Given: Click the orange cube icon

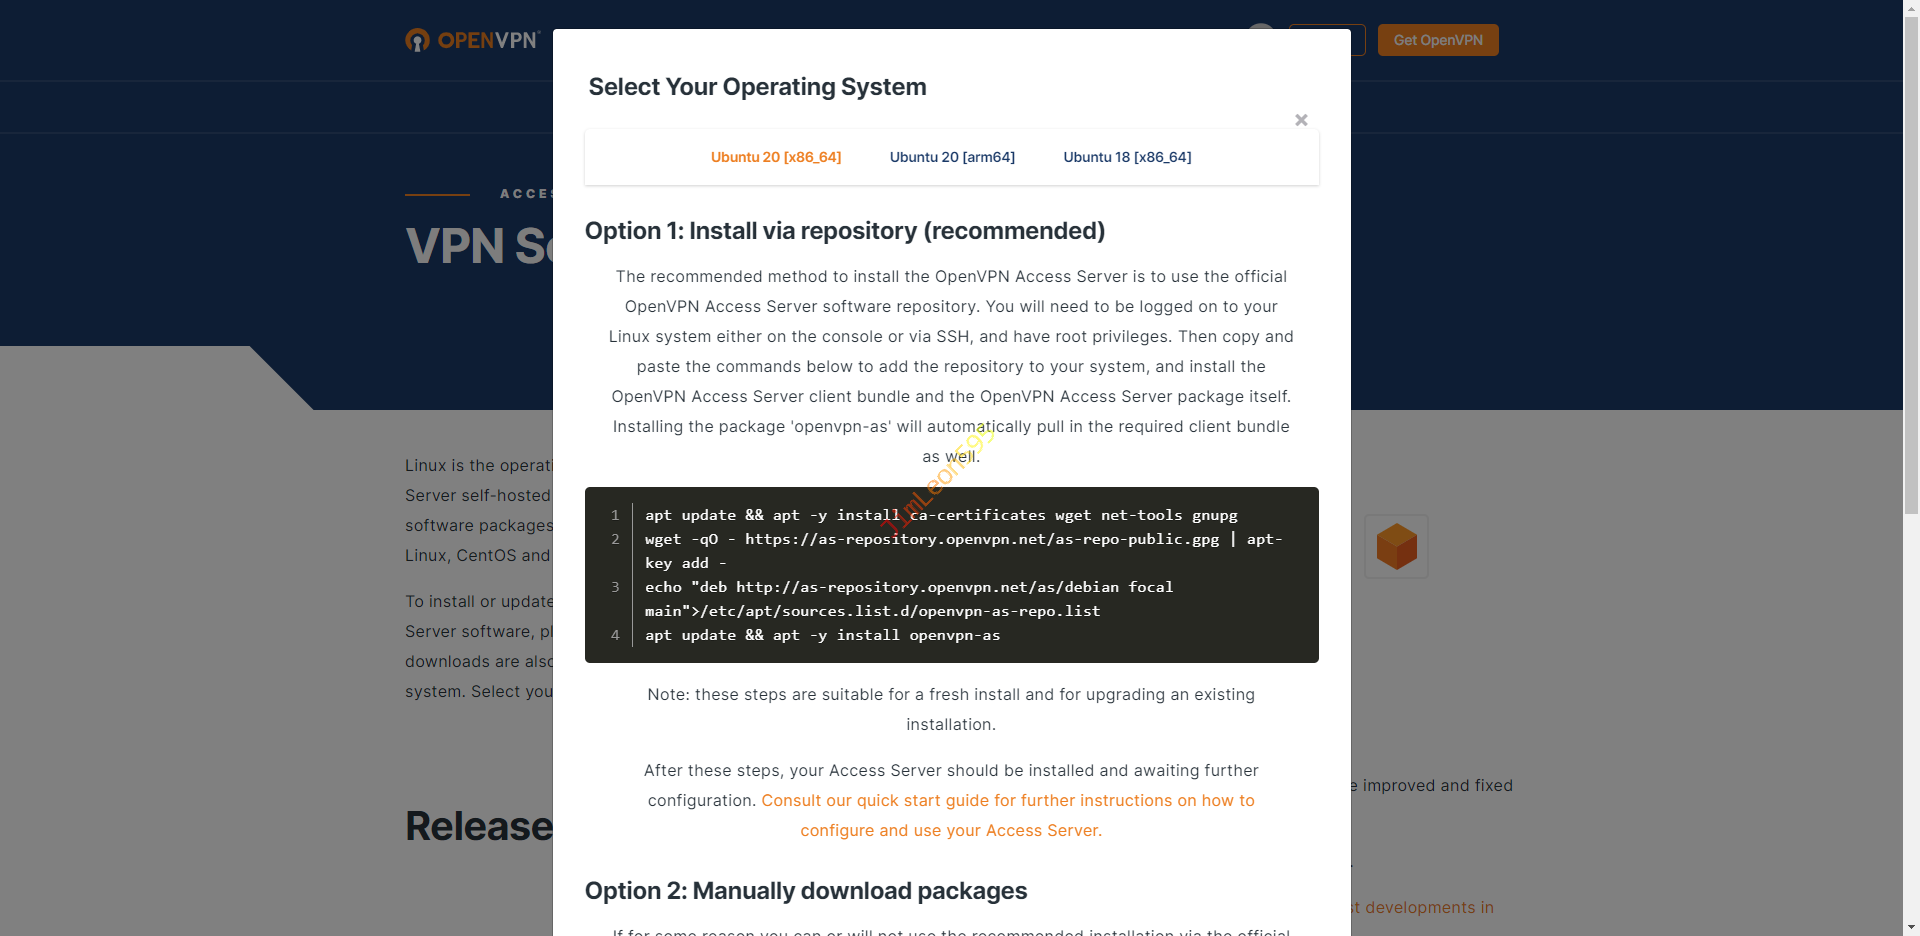Looking at the screenshot, I should pos(1396,546).
